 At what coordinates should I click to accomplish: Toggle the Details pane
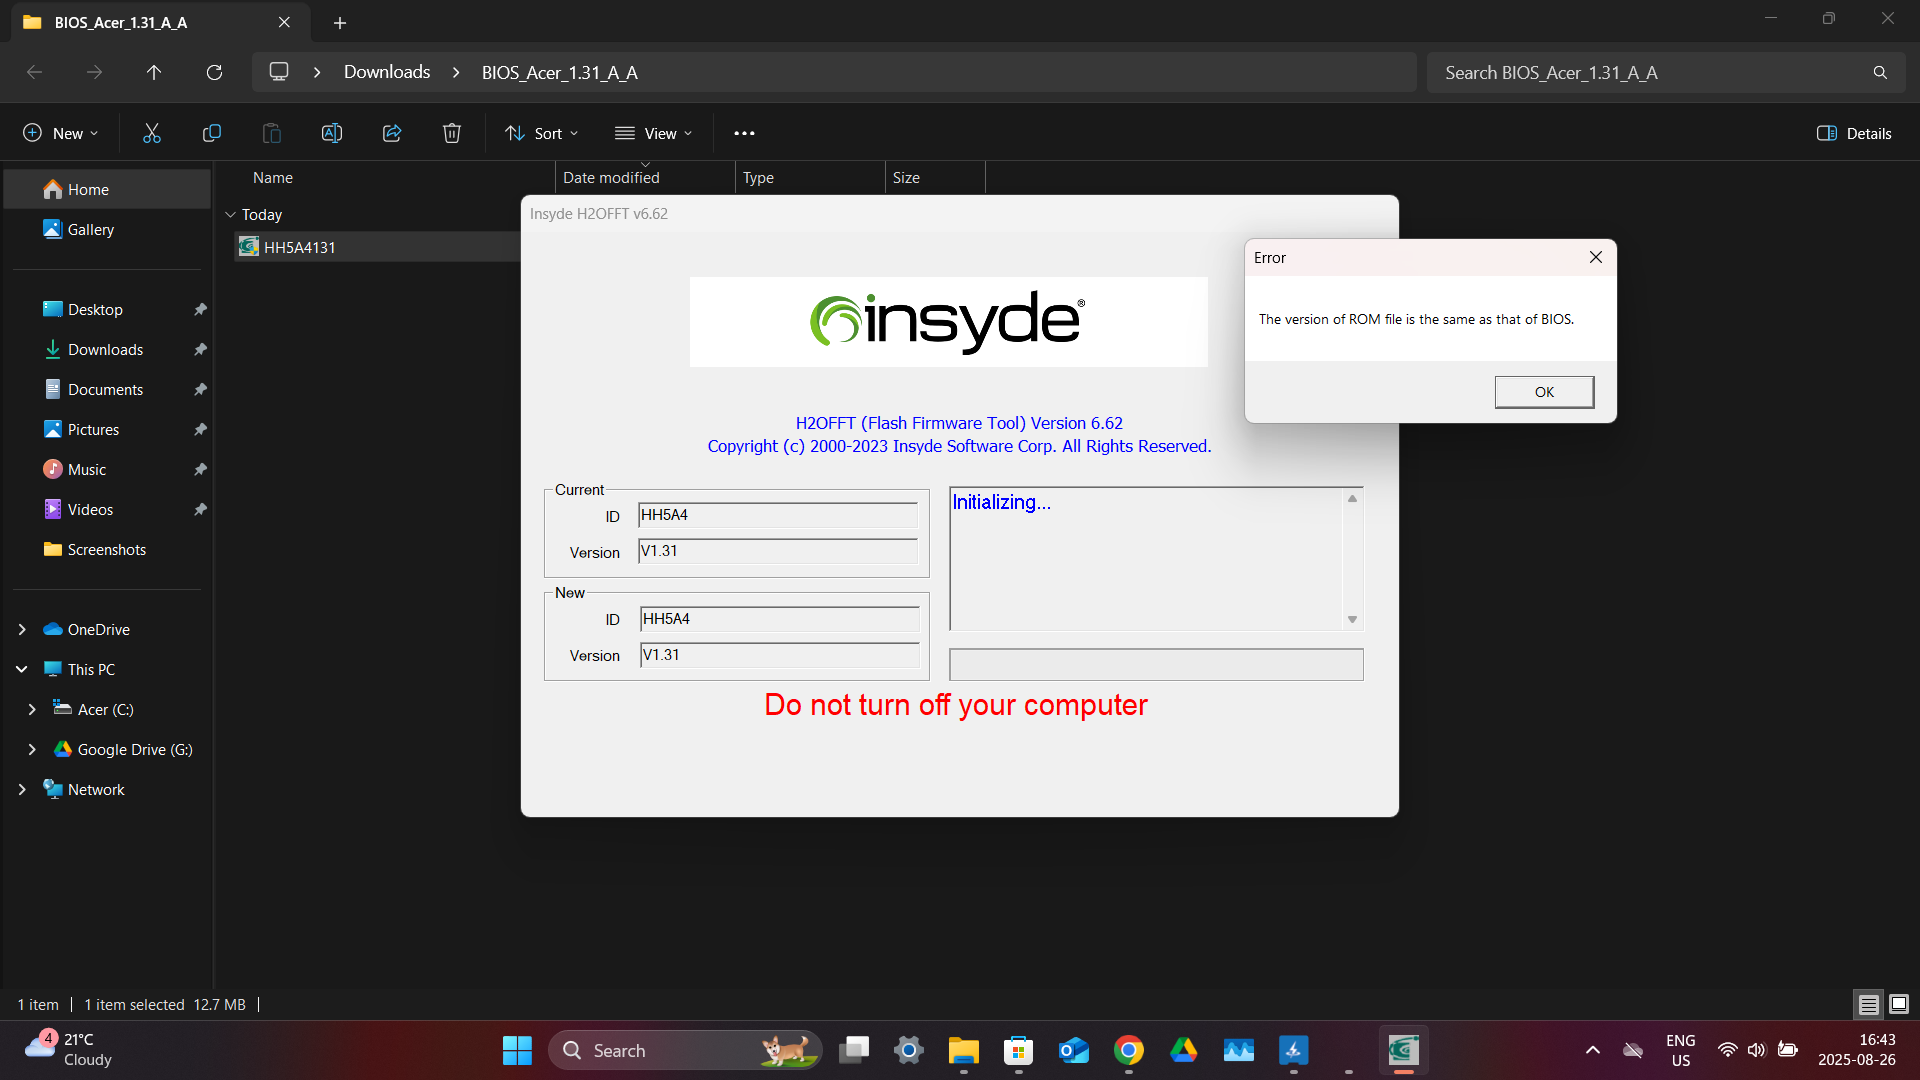1854,133
